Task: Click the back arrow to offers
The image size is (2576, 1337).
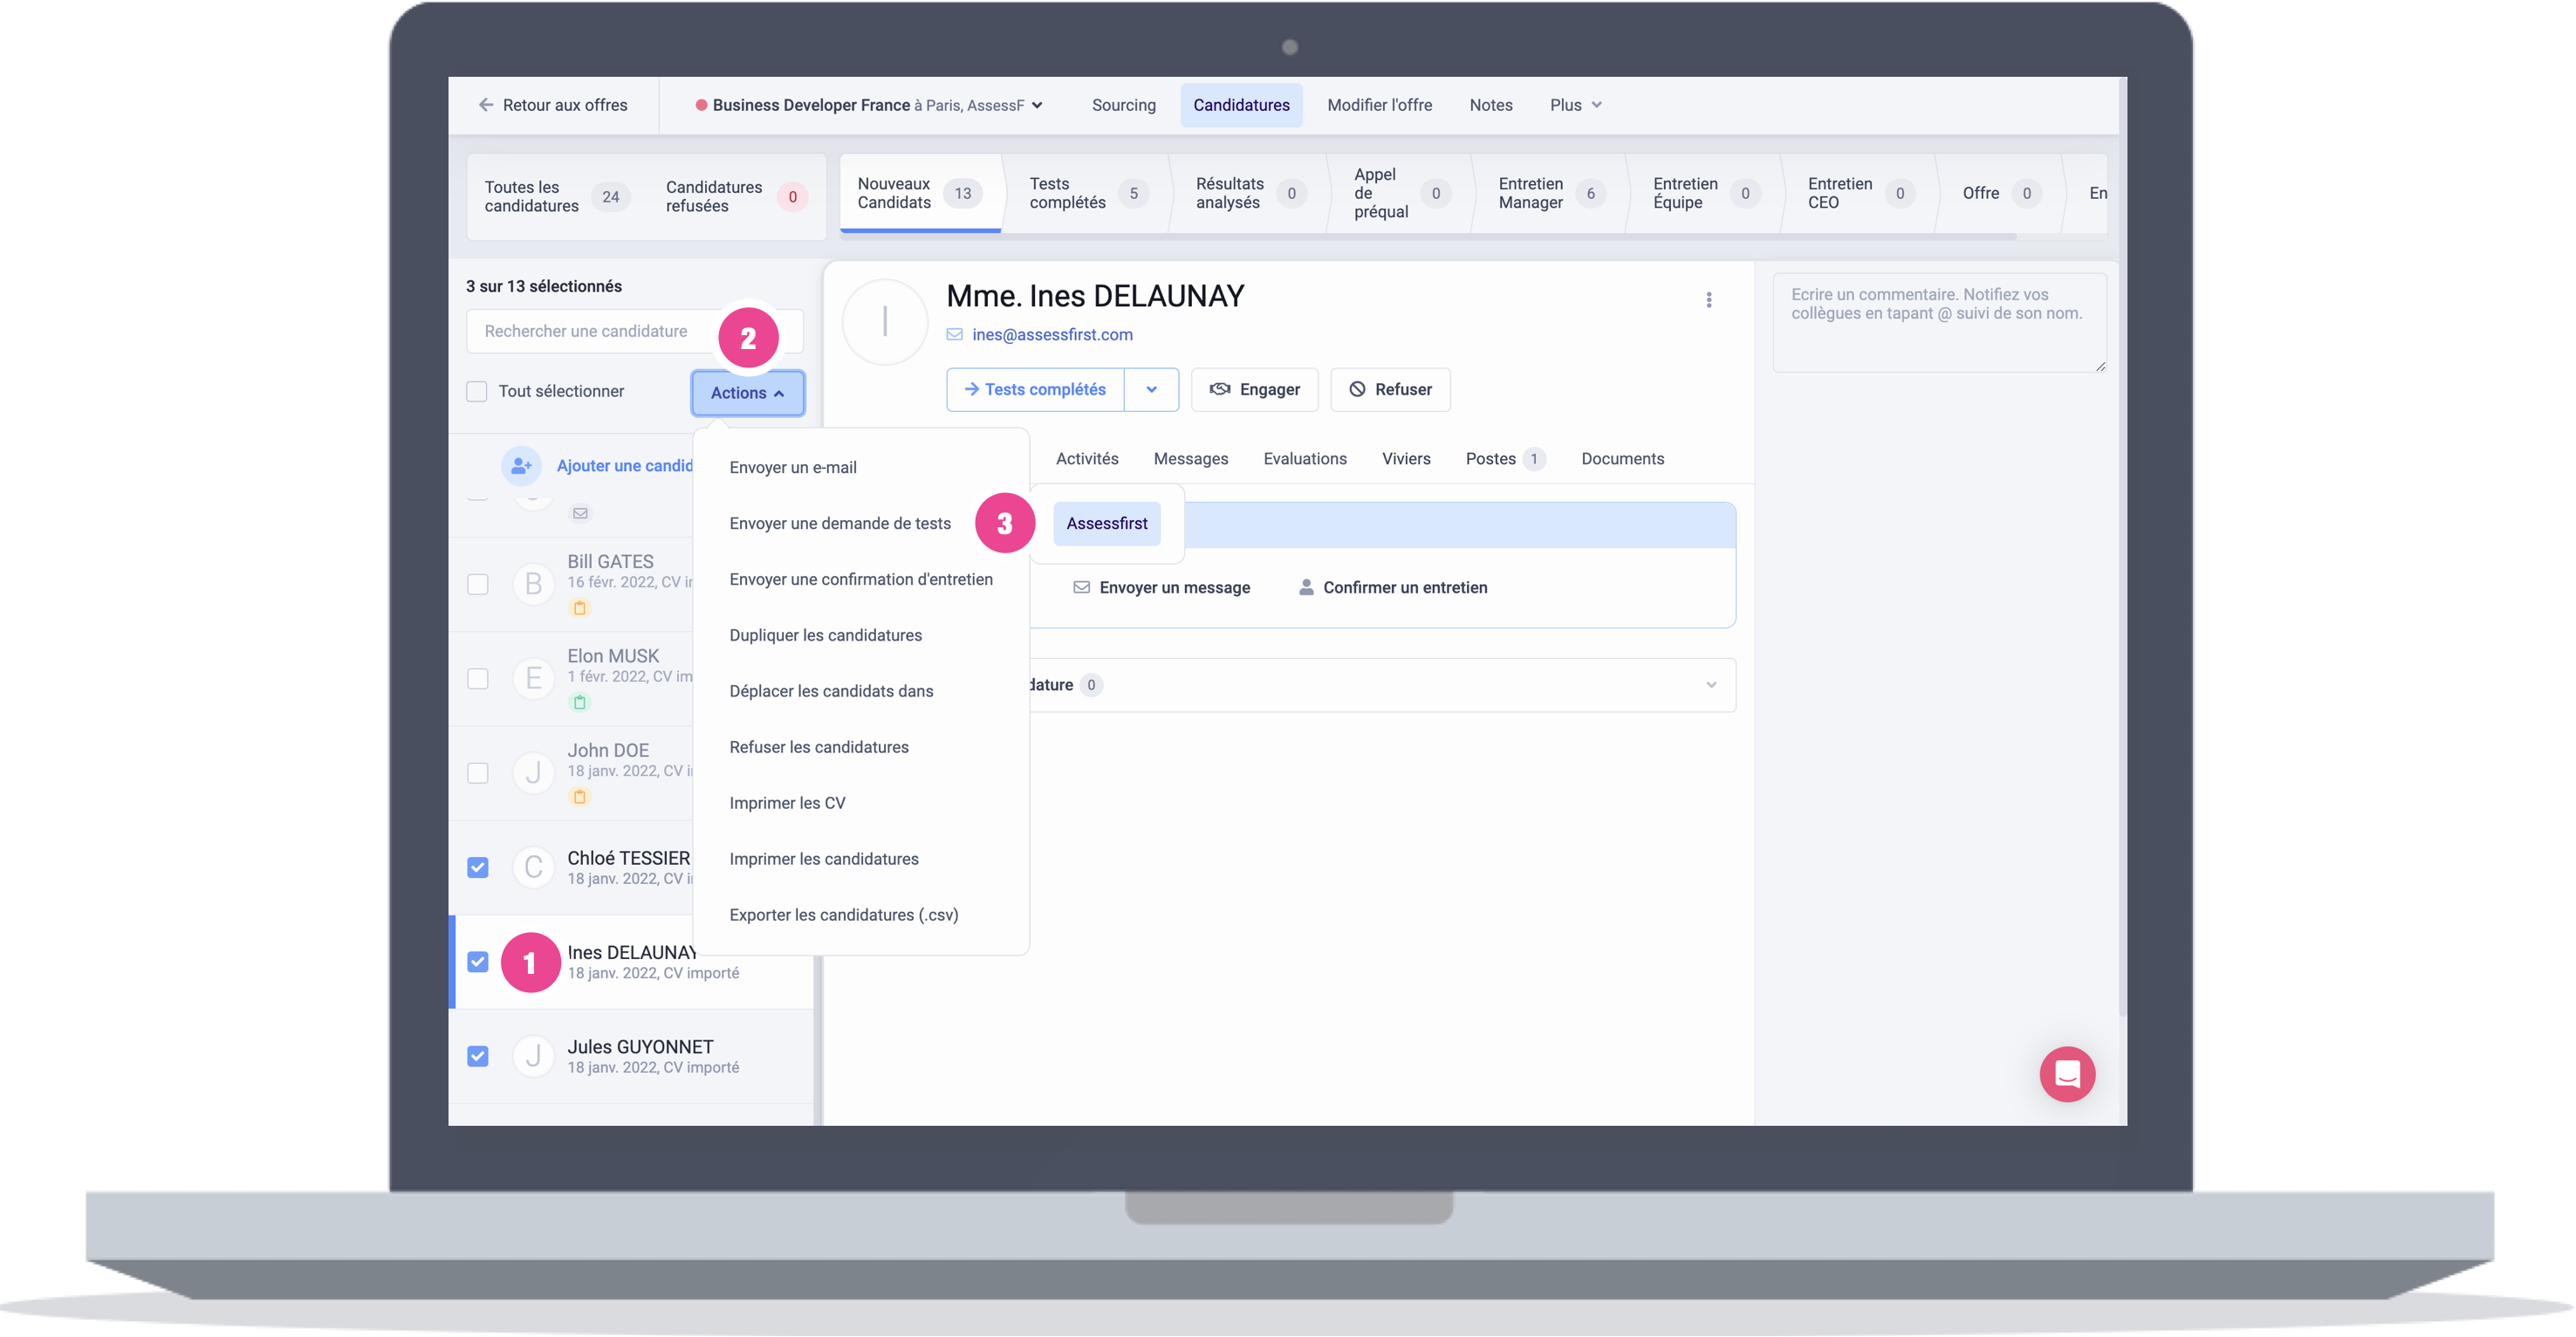Action: coord(486,105)
